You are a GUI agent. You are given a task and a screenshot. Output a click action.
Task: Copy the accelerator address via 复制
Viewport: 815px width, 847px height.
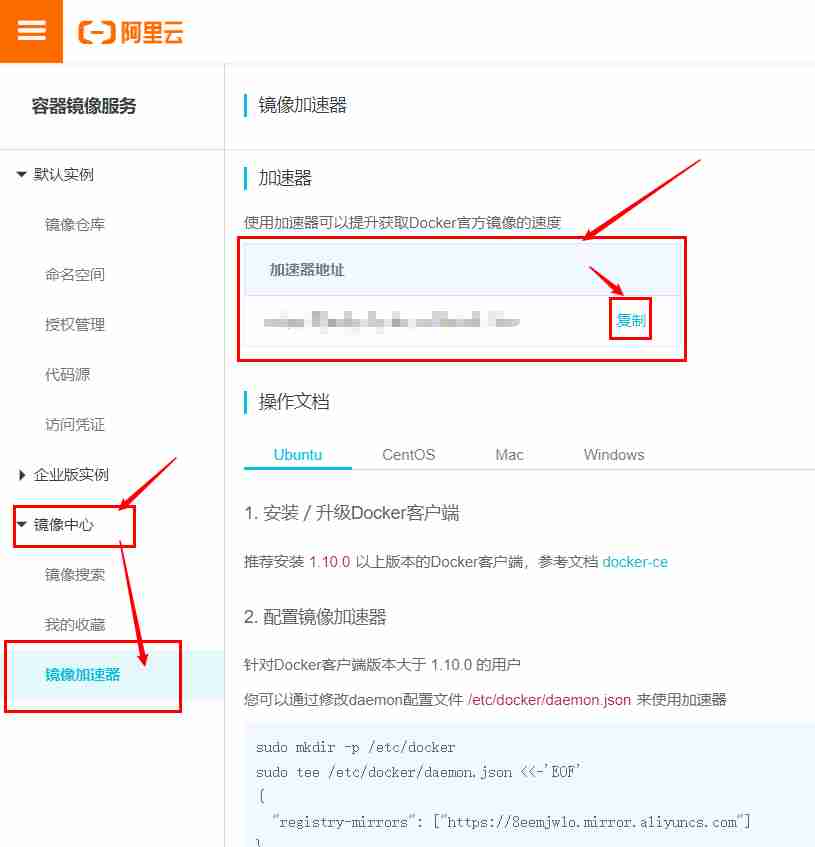click(630, 320)
